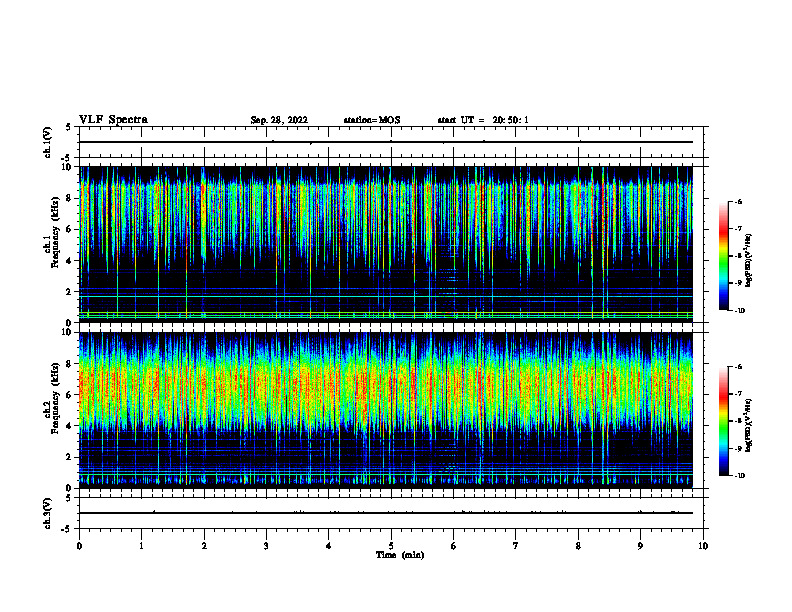Click the ch.2 "Frequency (kHz)" axis label
Image resolution: width=792 pixels, height=612 pixels.
pos(55,398)
